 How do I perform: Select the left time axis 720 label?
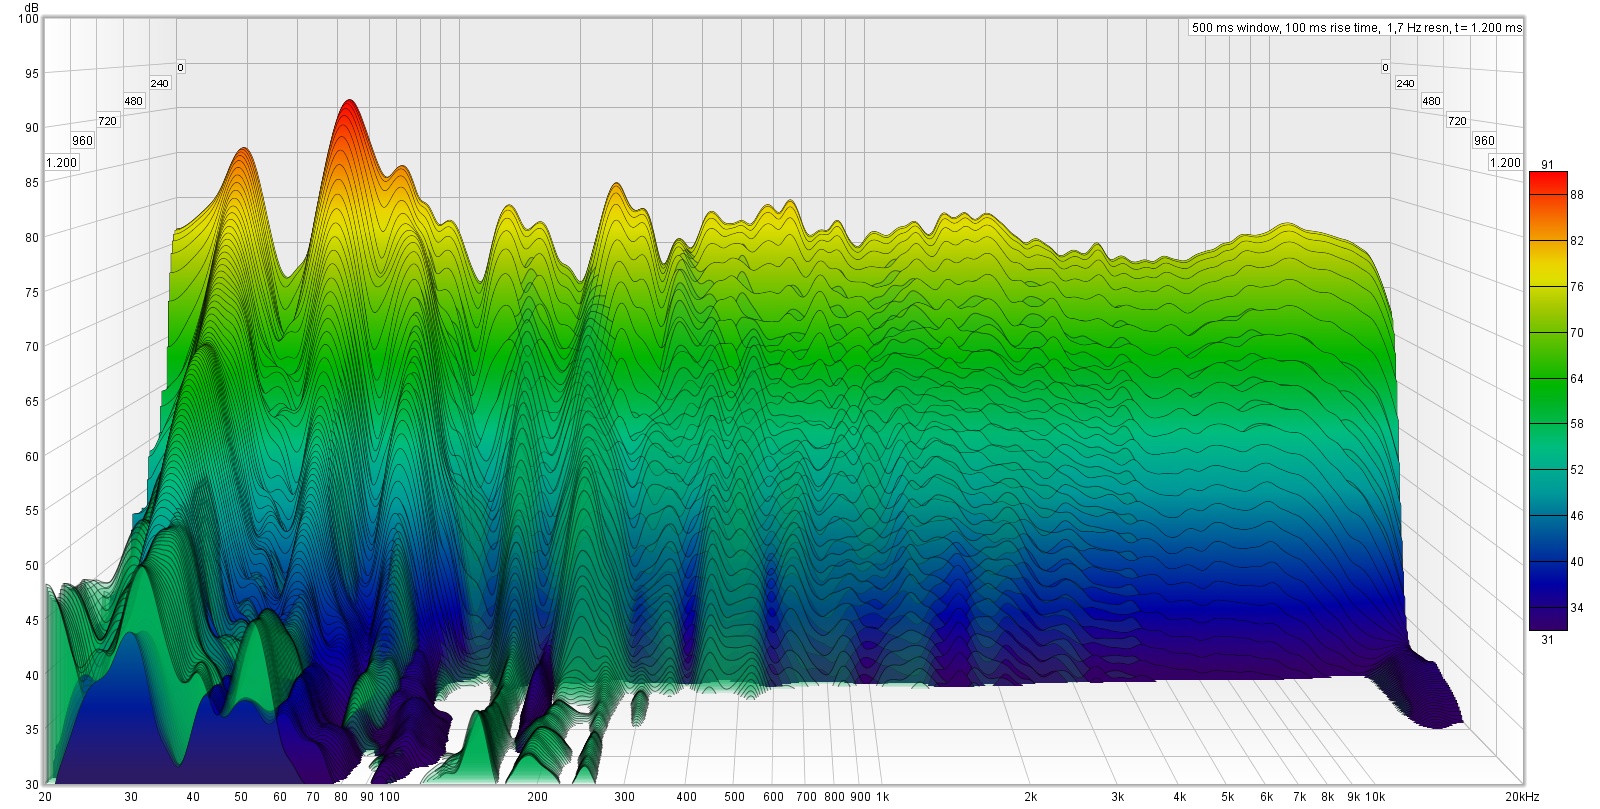(107, 121)
